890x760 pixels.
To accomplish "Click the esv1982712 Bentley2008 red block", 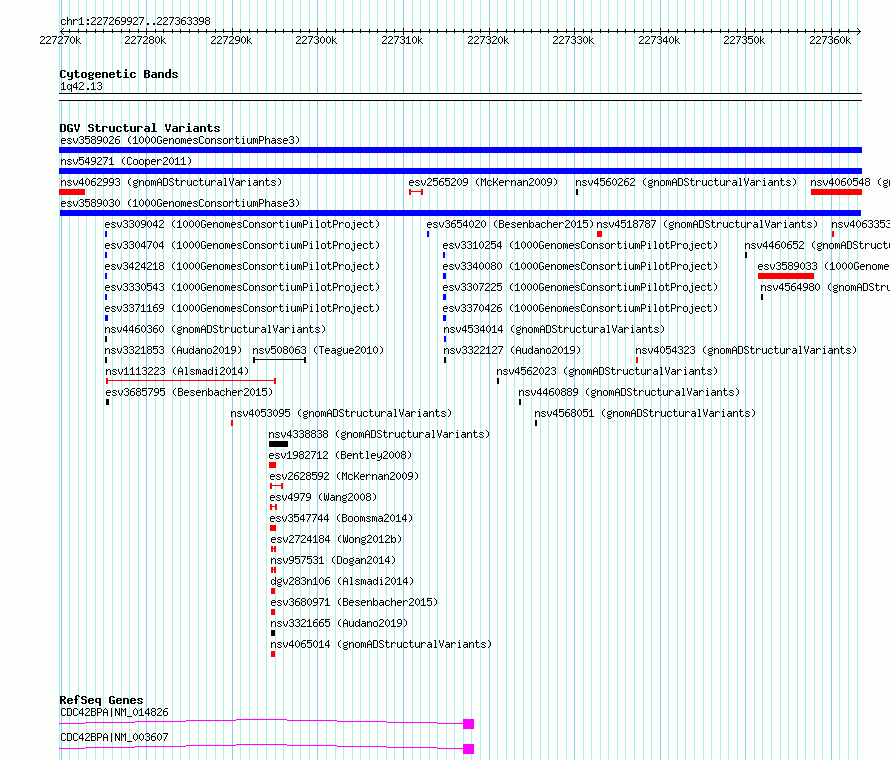I will (x=272, y=465).
